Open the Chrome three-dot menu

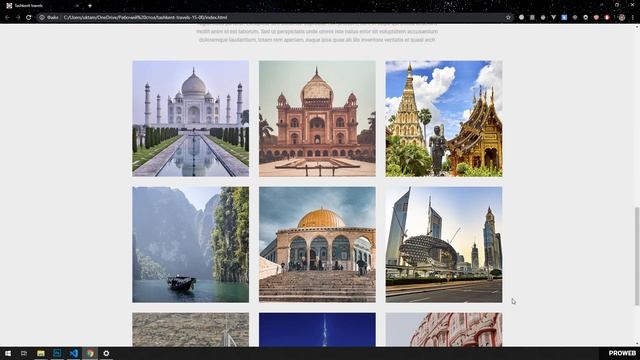tap(633, 18)
